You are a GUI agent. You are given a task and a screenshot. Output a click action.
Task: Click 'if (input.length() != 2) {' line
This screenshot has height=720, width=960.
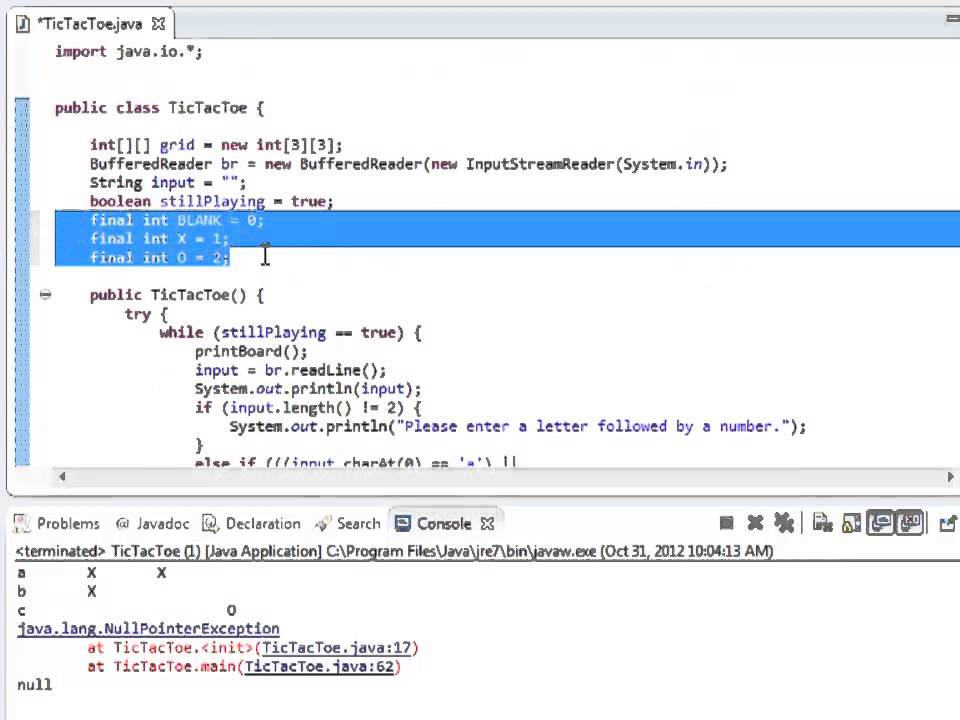(x=308, y=408)
